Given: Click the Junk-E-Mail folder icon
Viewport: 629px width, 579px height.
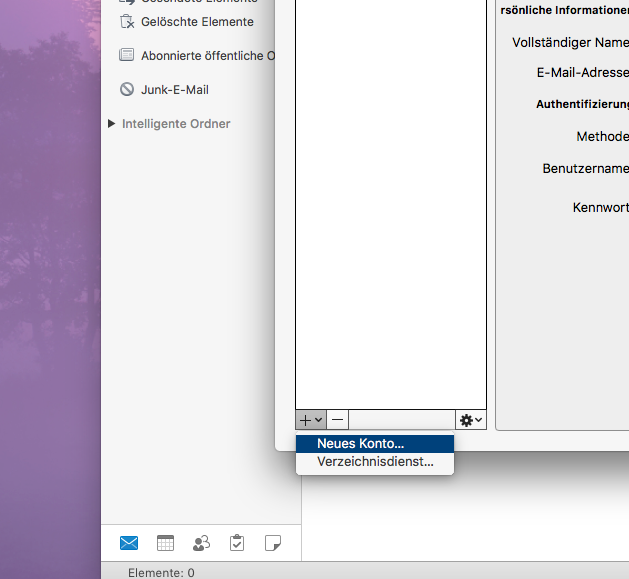Looking at the screenshot, I should tap(127, 89).
